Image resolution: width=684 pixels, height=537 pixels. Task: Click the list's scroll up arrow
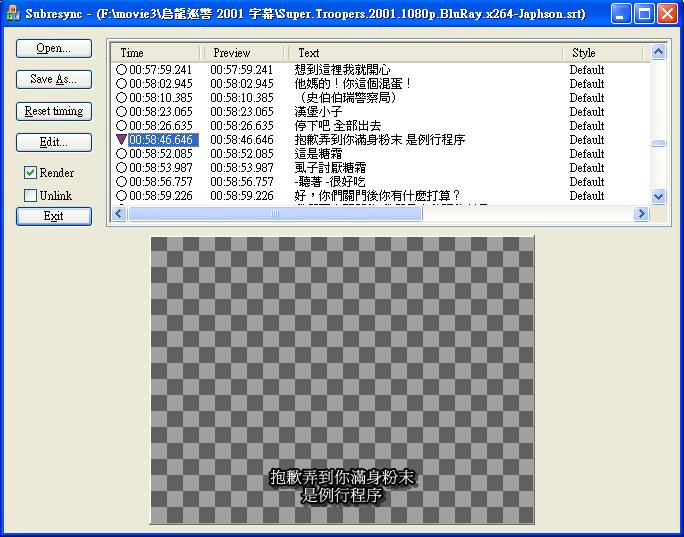tap(658, 52)
